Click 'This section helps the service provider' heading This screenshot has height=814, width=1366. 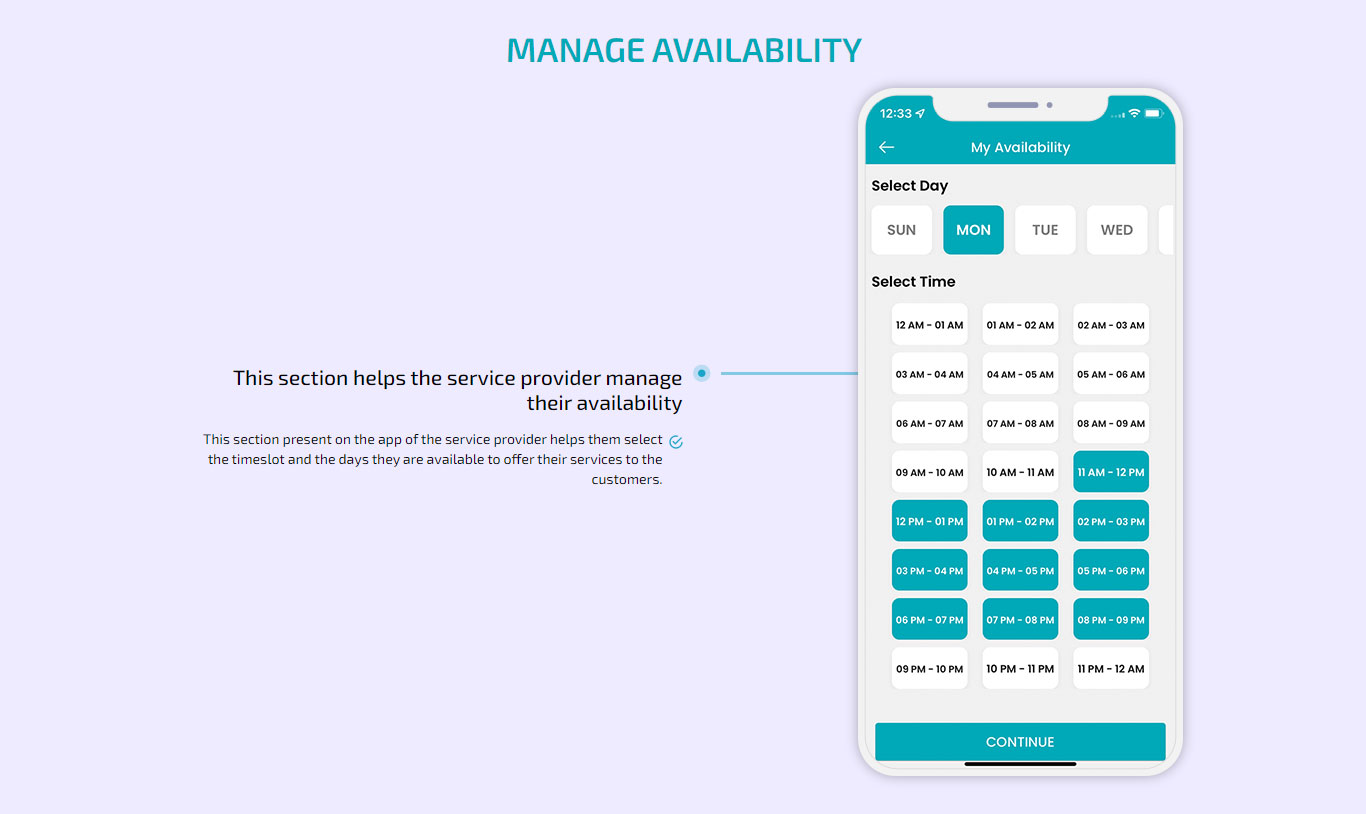pos(458,390)
